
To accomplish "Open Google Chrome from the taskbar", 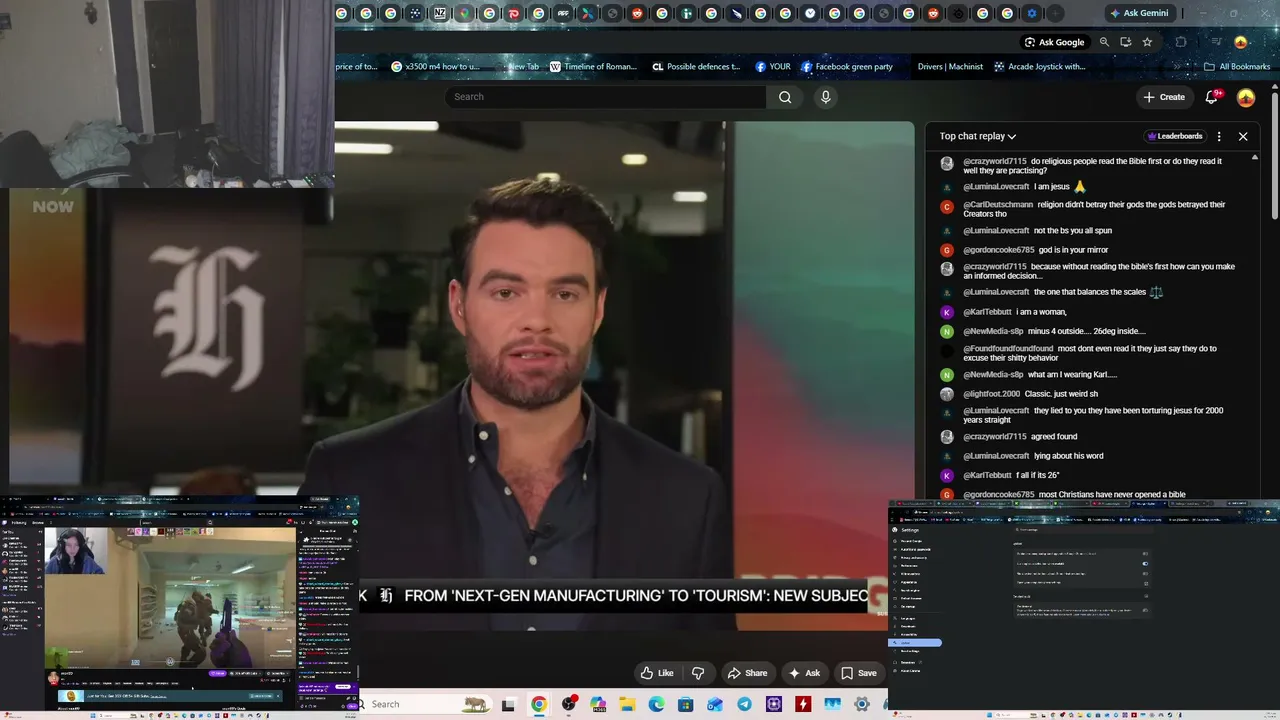I will tap(539, 704).
